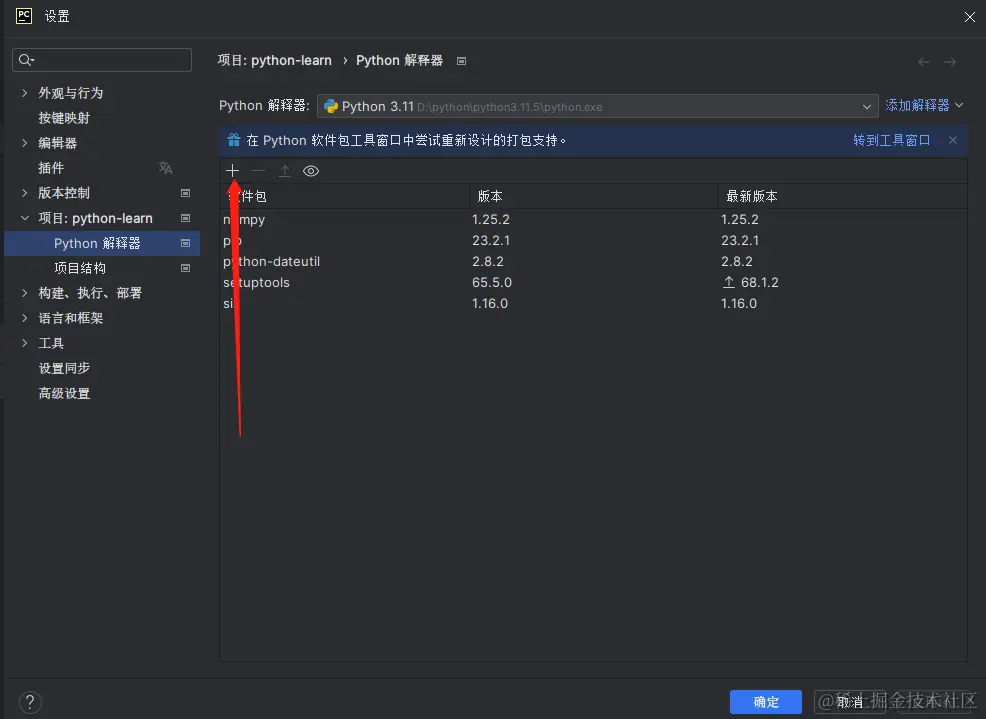Open Python 解释器 settings page
This screenshot has height=719, width=986.
coord(97,243)
